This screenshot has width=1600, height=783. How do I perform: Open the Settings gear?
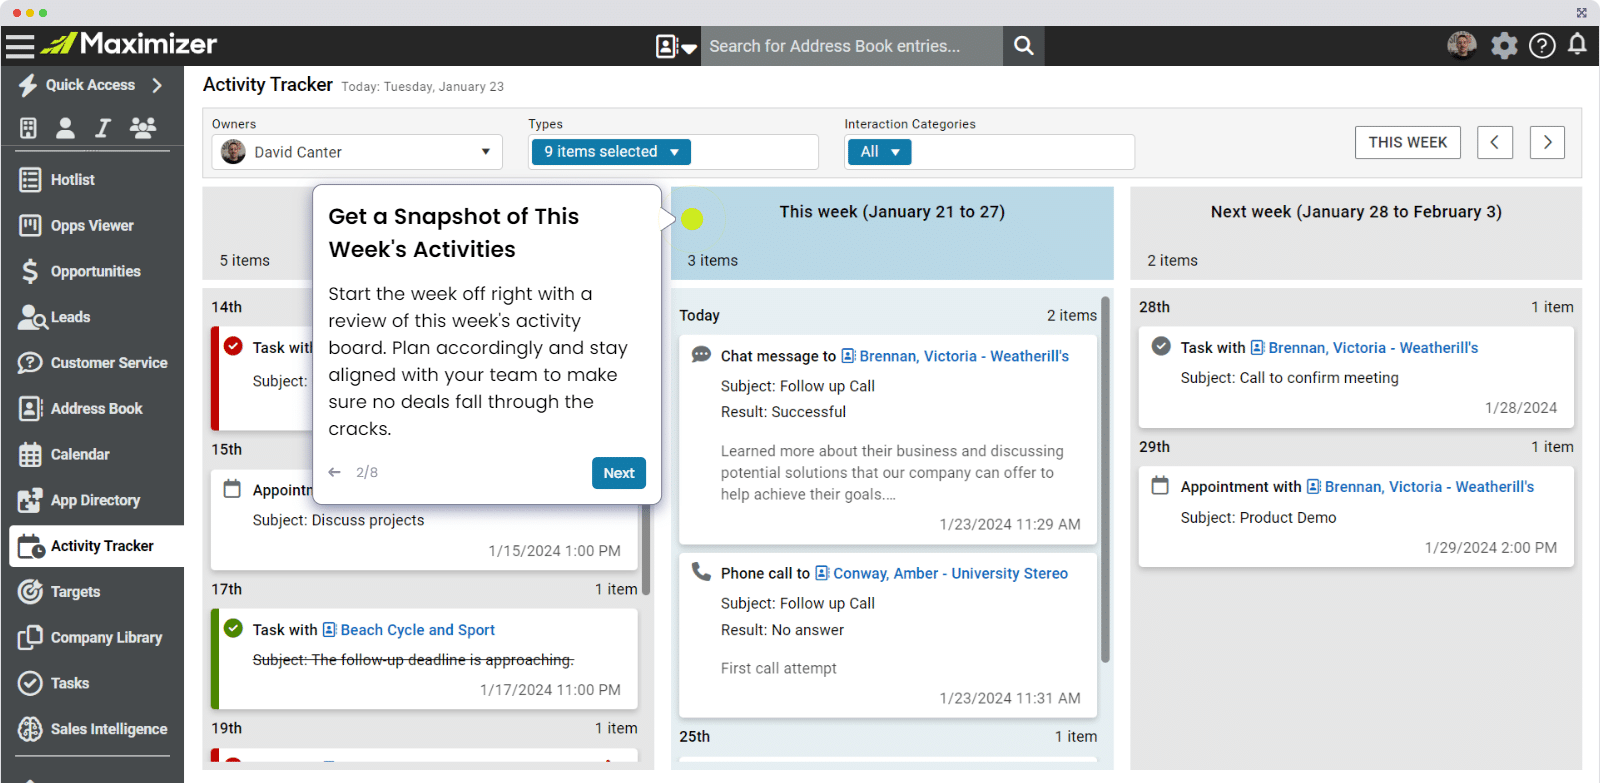tap(1504, 45)
